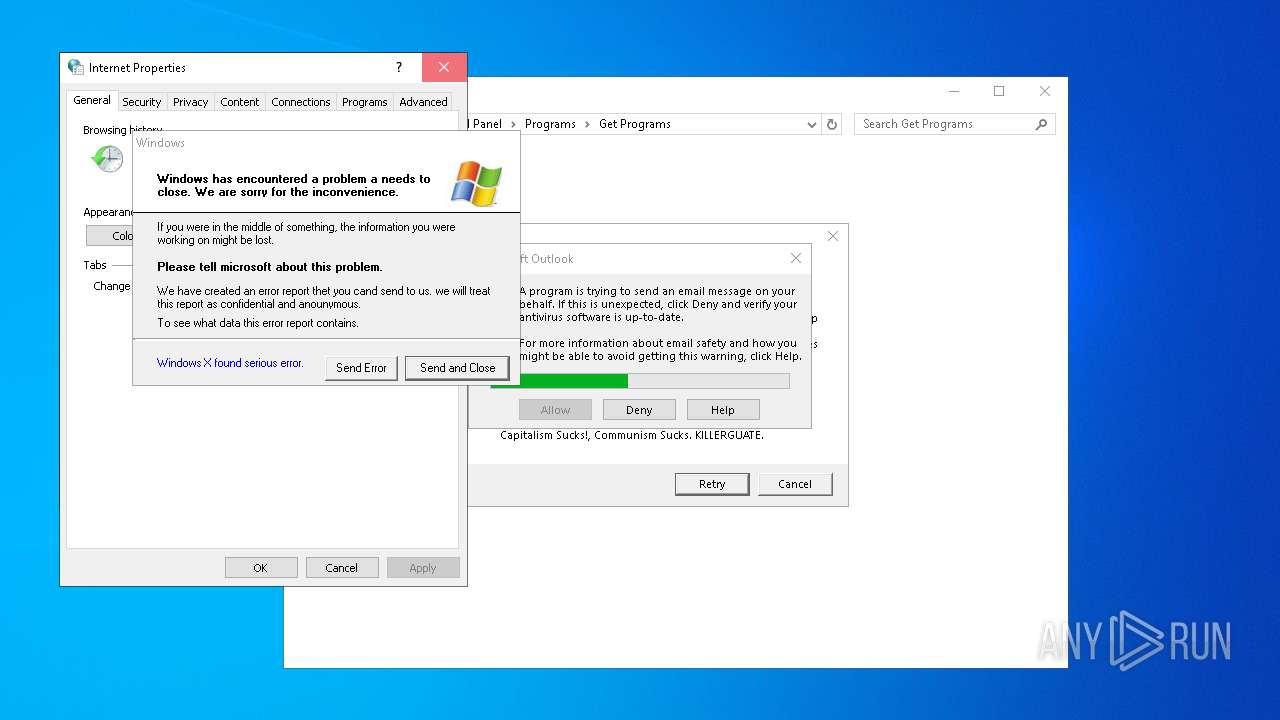The height and width of the screenshot is (720, 1280).
Task: Minimize the Get Programs window
Action: [x=952, y=91]
